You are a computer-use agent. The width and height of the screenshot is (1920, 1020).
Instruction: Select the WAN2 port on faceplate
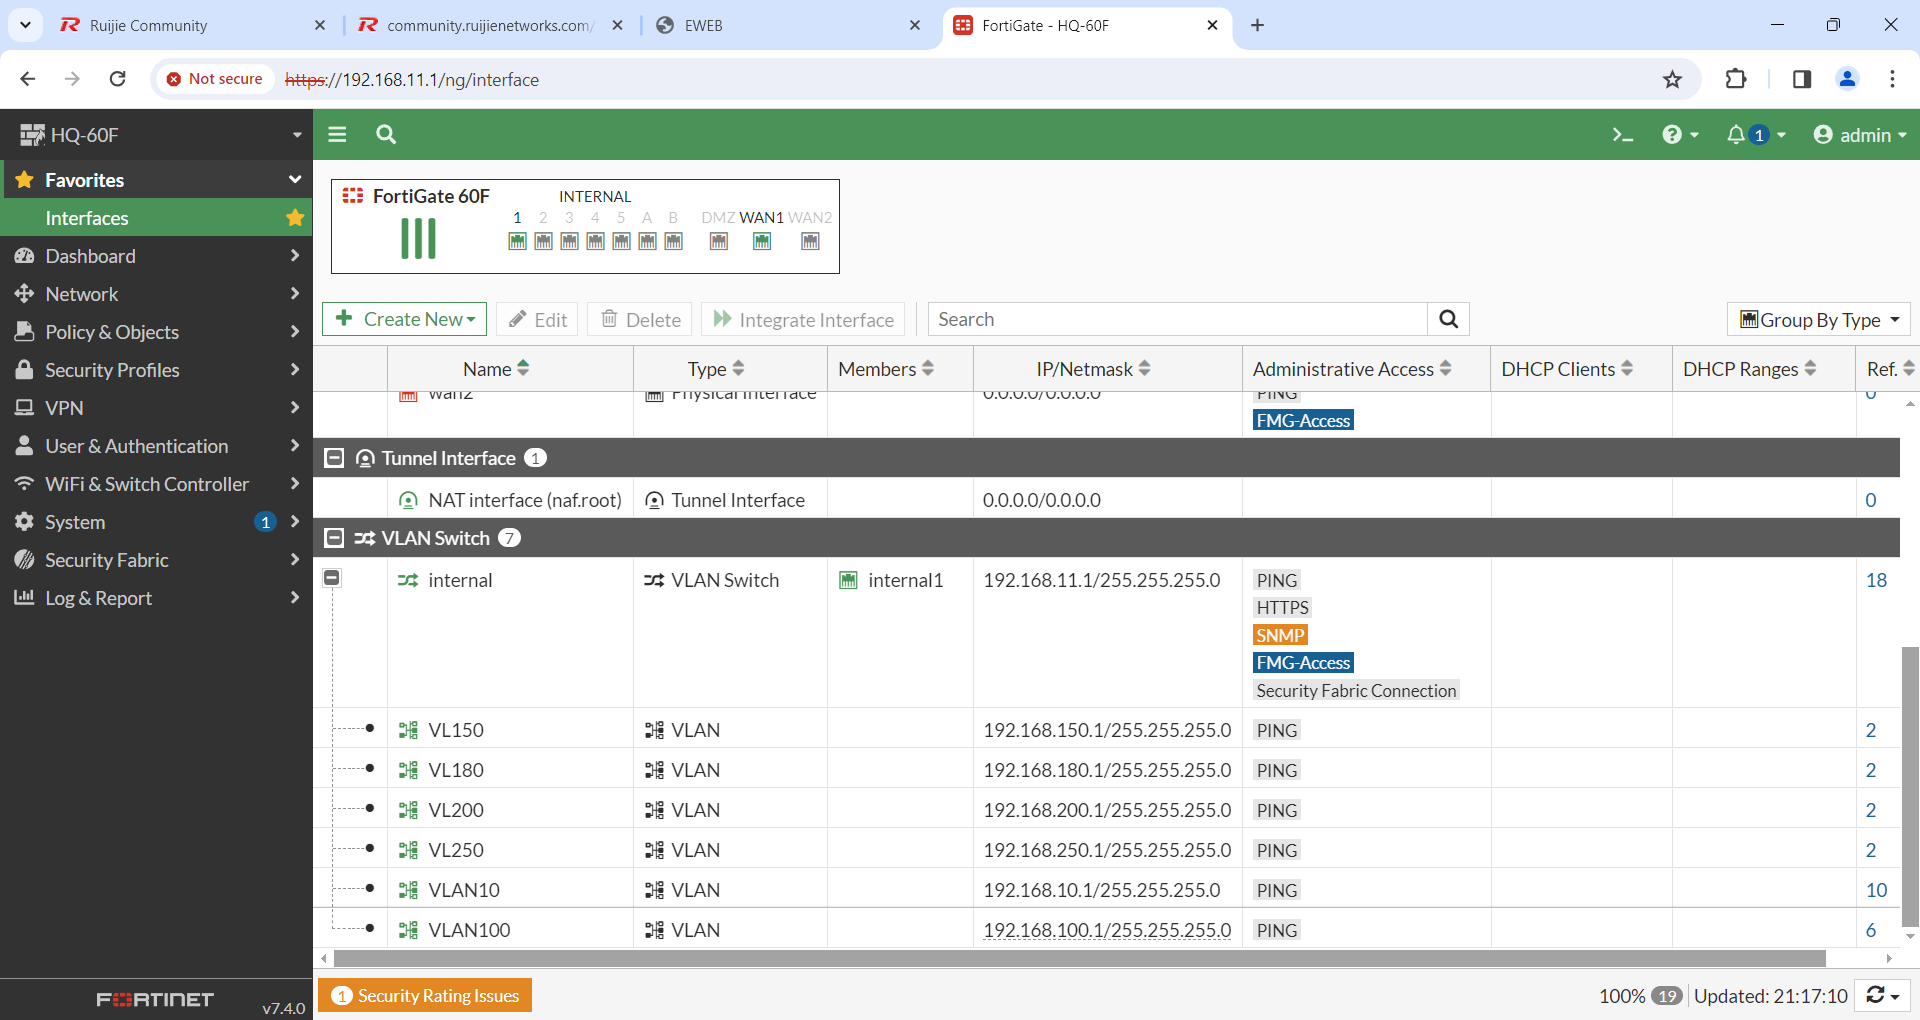[x=810, y=241]
